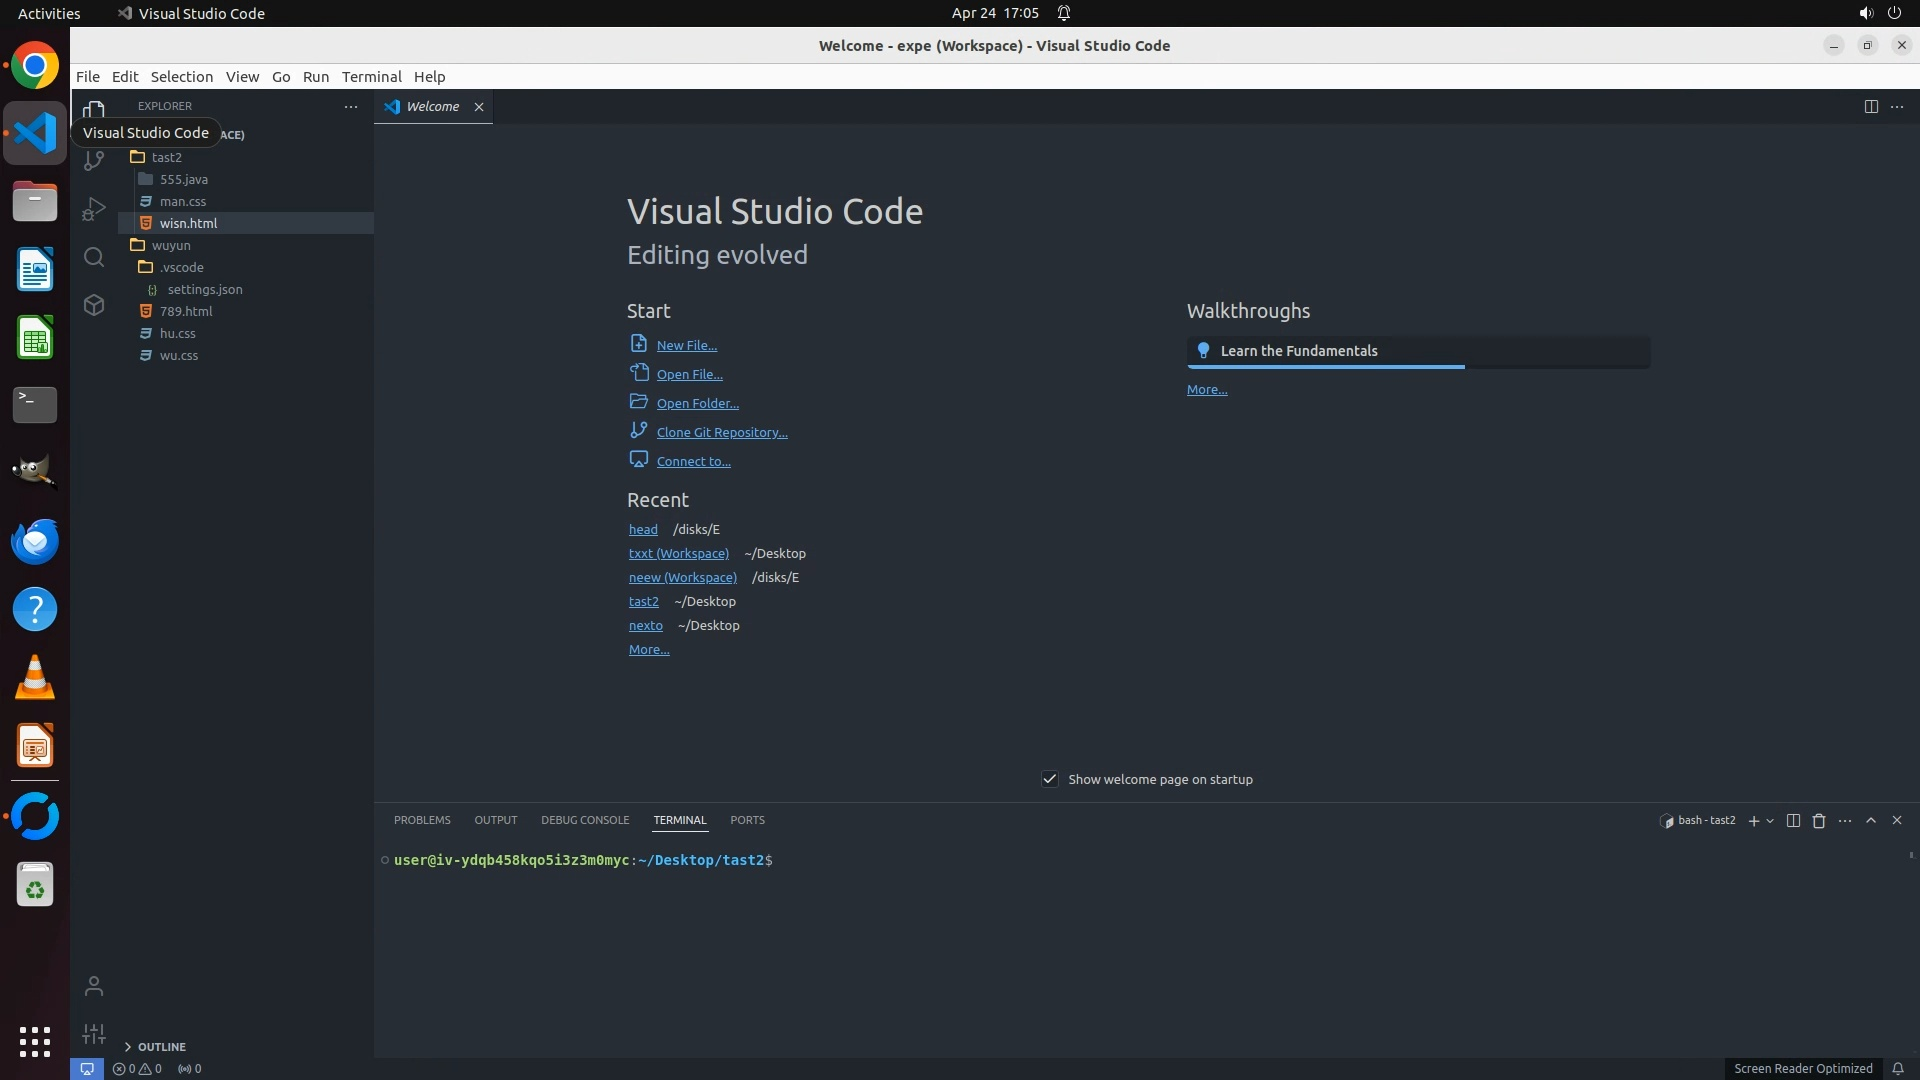Viewport: 1920px width, 1080px height.
Task: Kill terminal with the trash icon
Action: [1819, 820]
